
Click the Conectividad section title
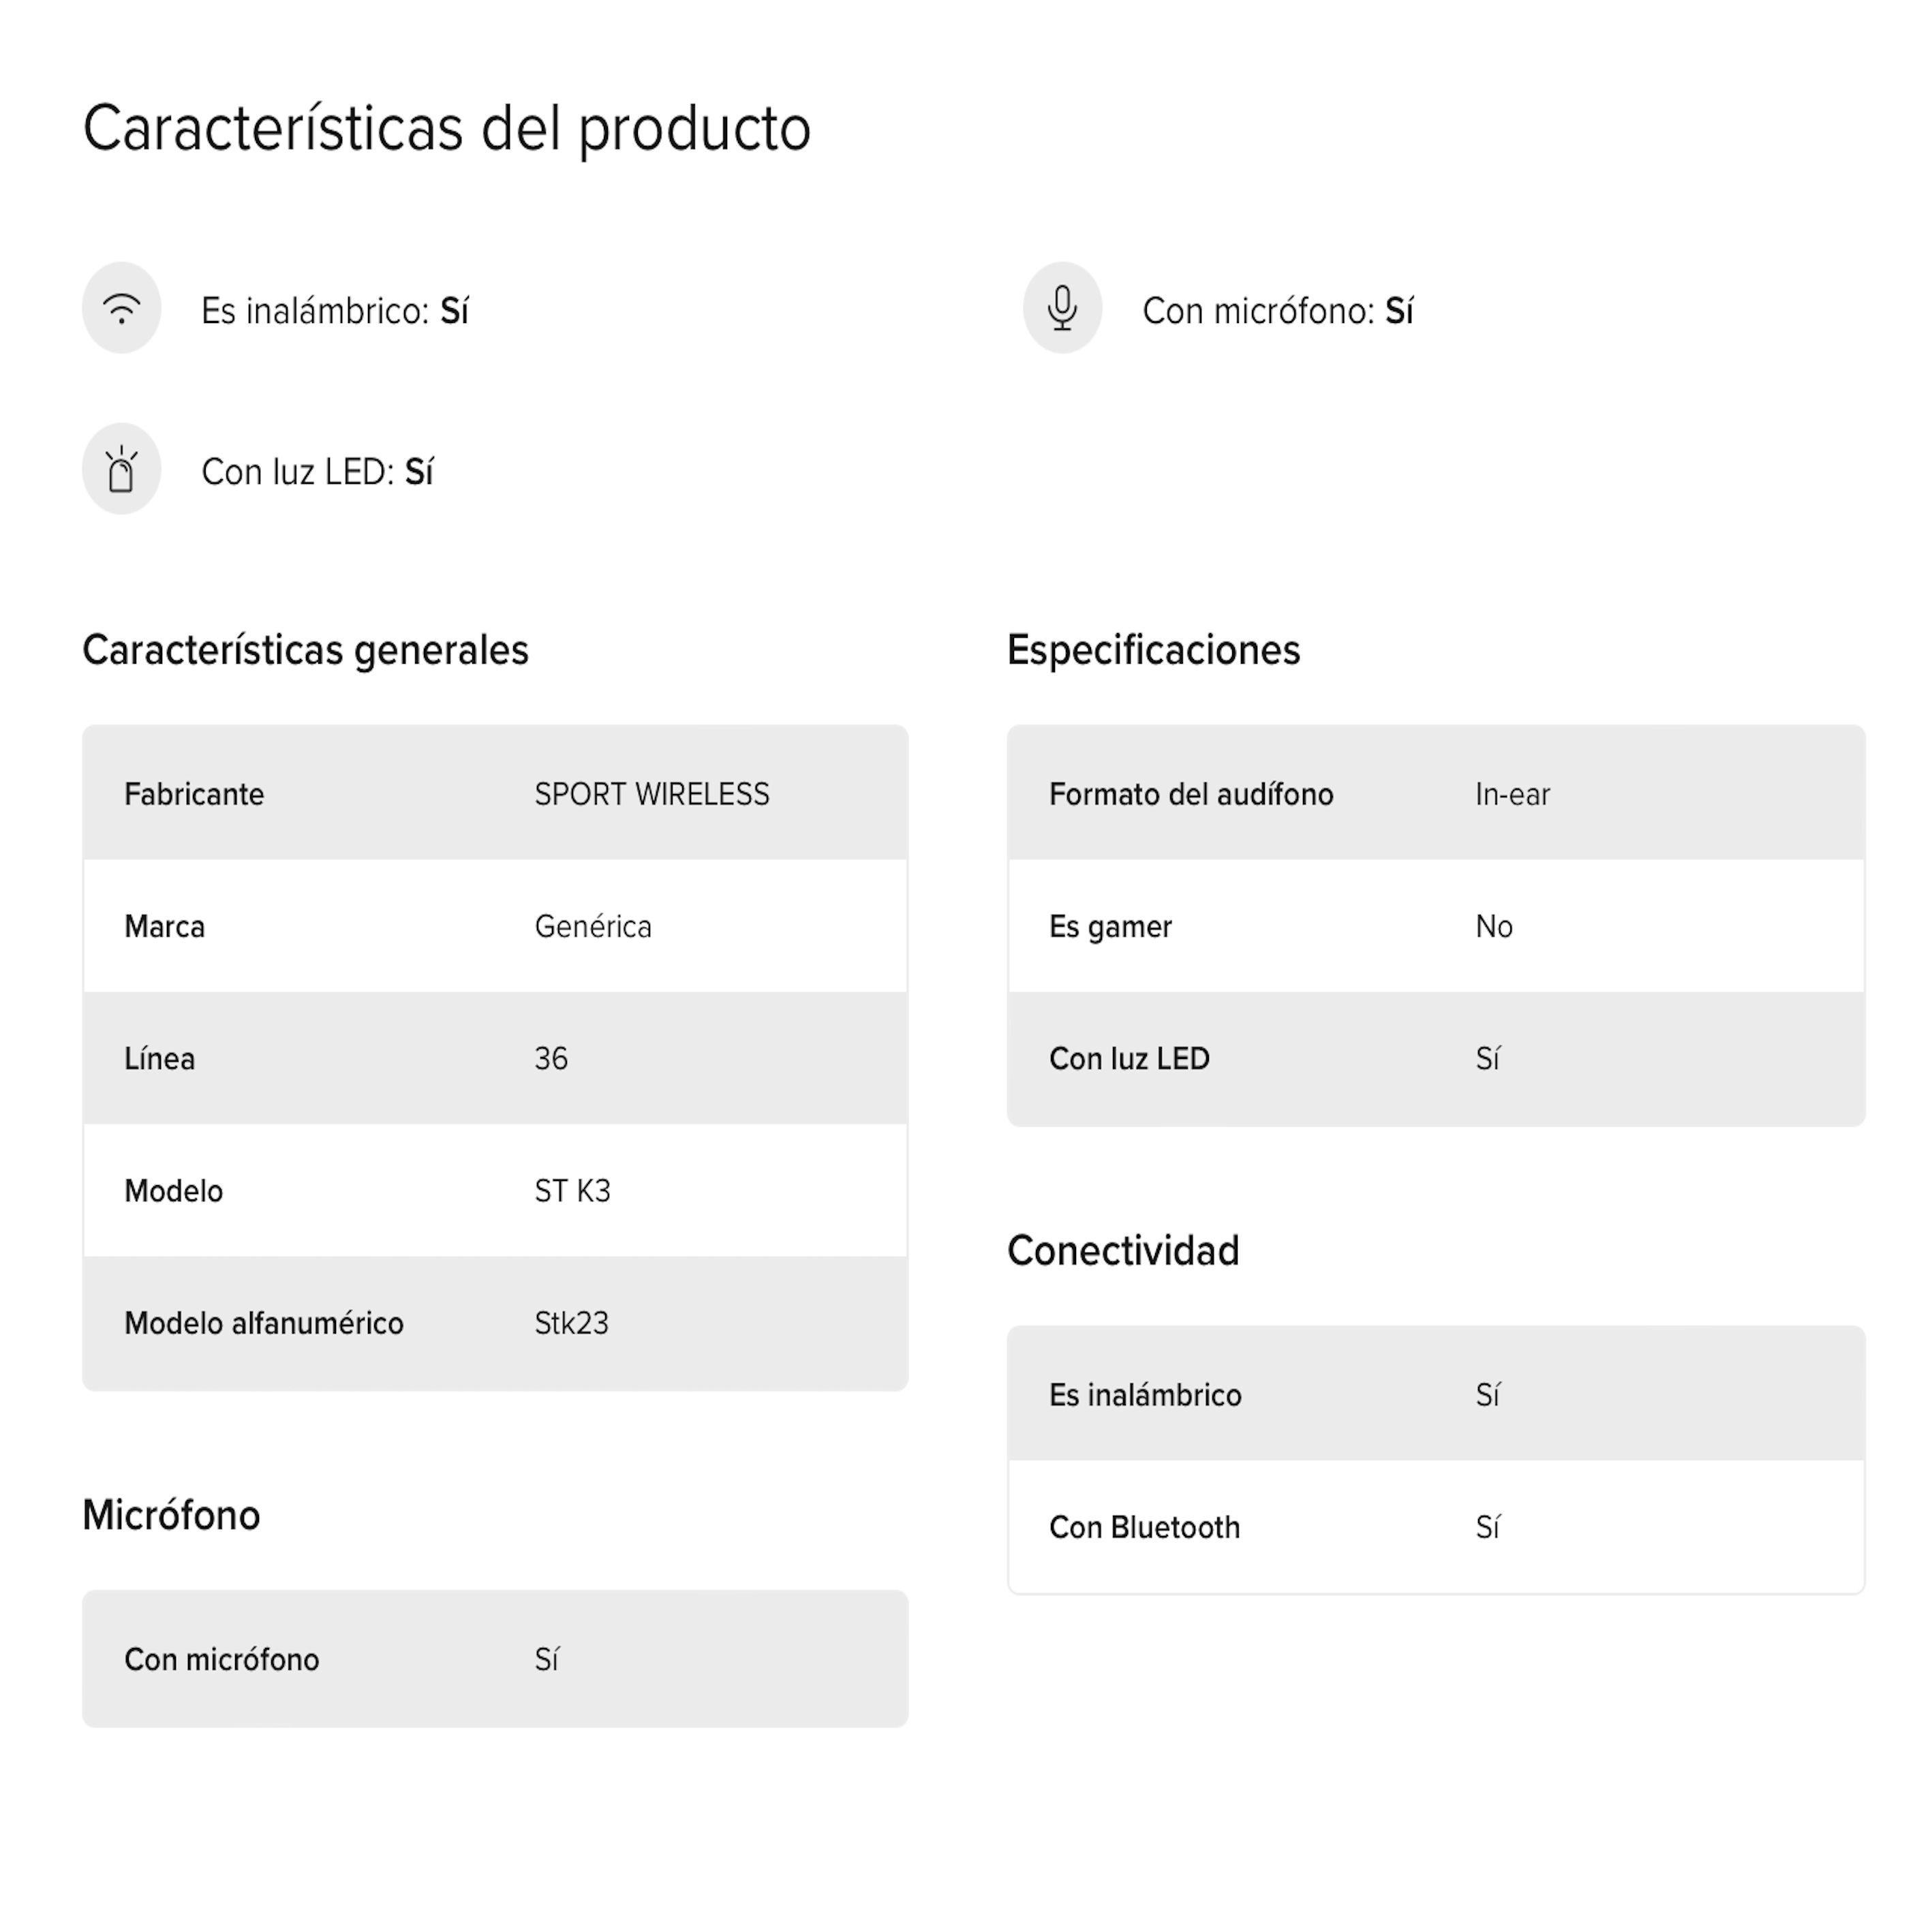(x=1123, y=1251)
